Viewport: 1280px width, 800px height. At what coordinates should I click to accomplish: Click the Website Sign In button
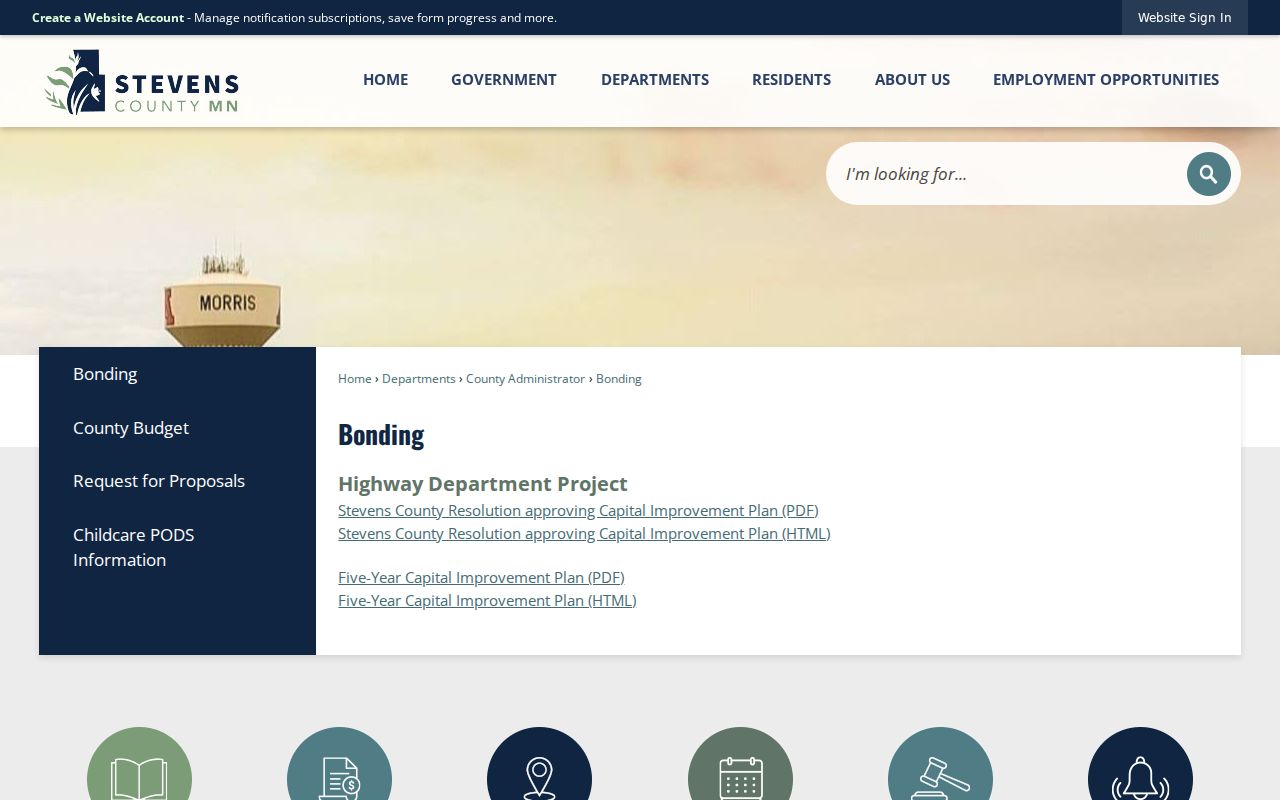(1184, 18)
